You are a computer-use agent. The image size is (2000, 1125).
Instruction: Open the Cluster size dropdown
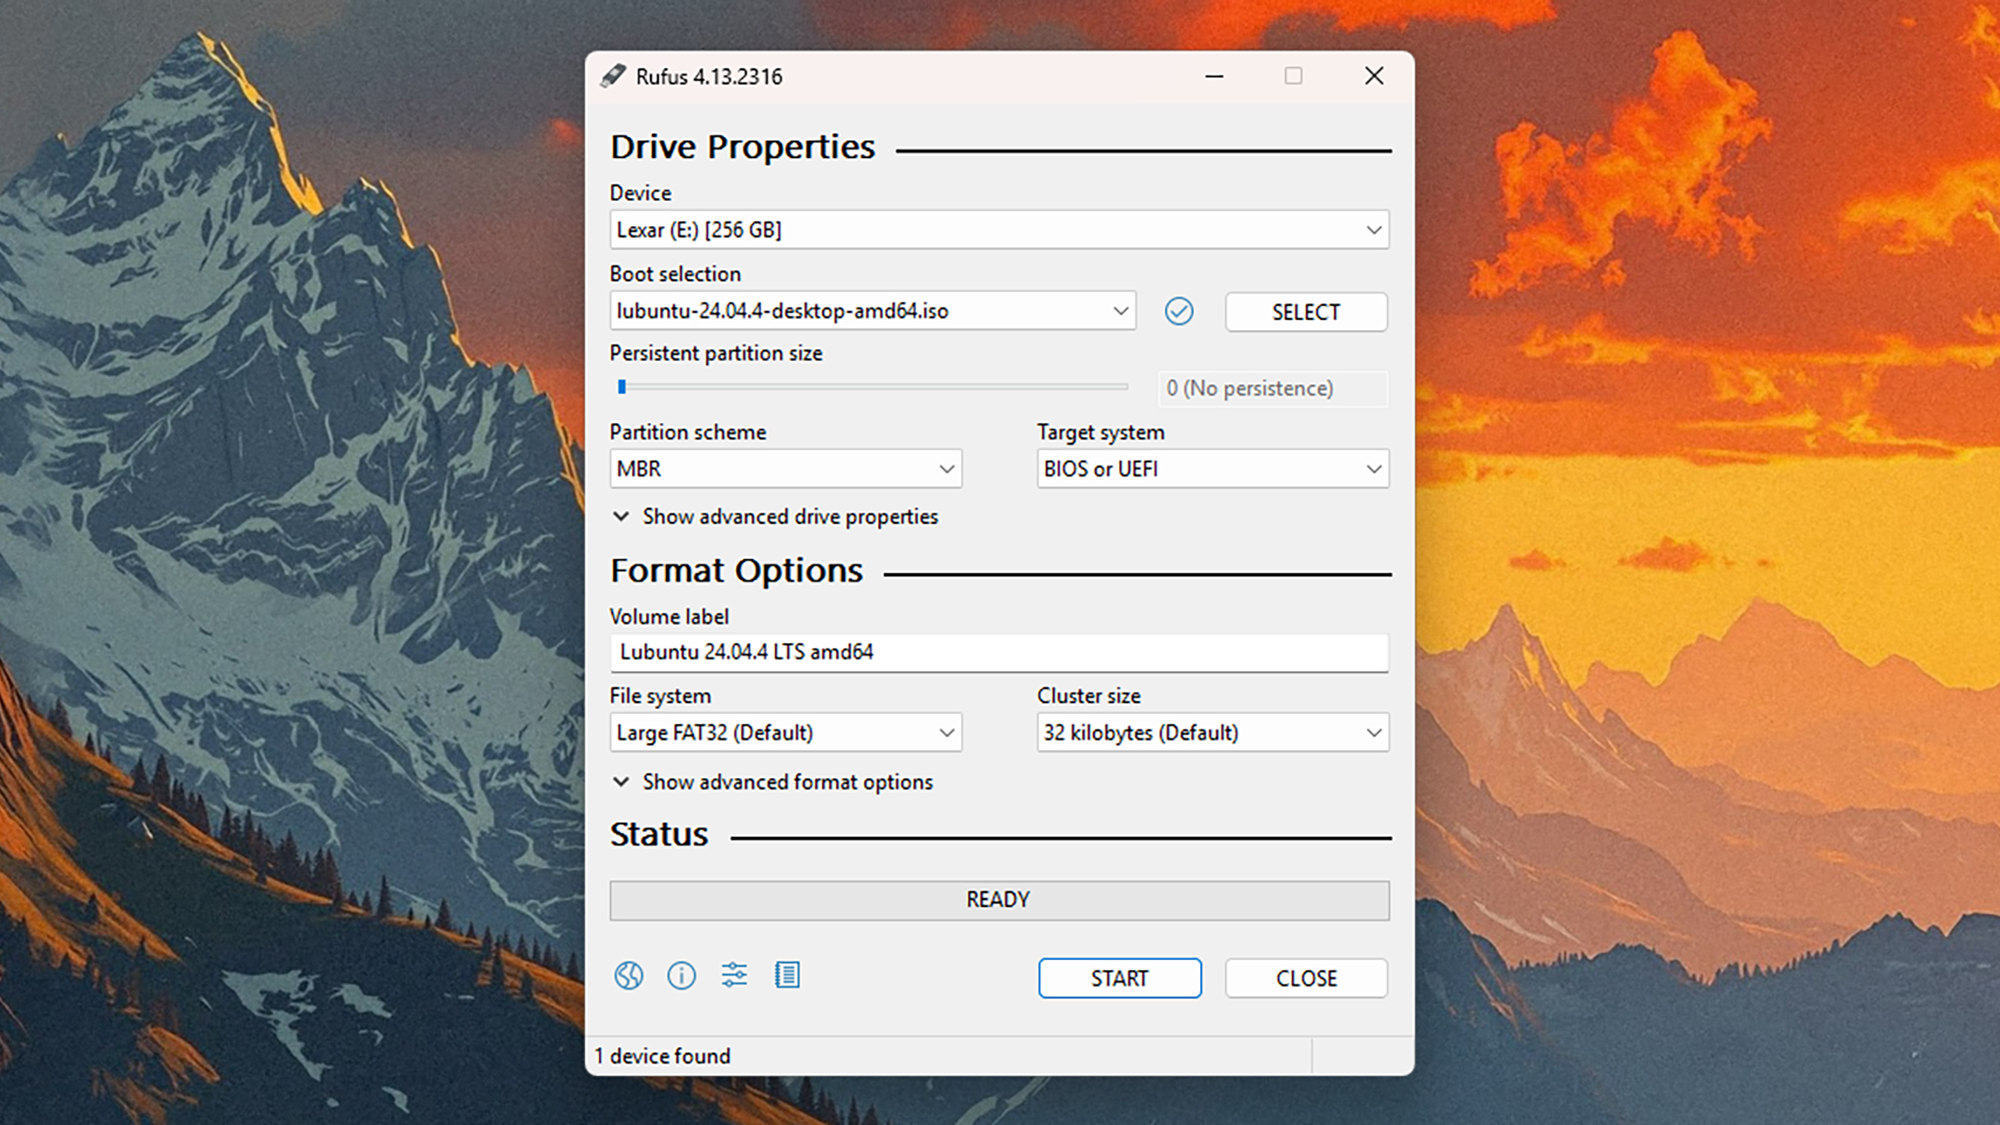coord(1212,732)
